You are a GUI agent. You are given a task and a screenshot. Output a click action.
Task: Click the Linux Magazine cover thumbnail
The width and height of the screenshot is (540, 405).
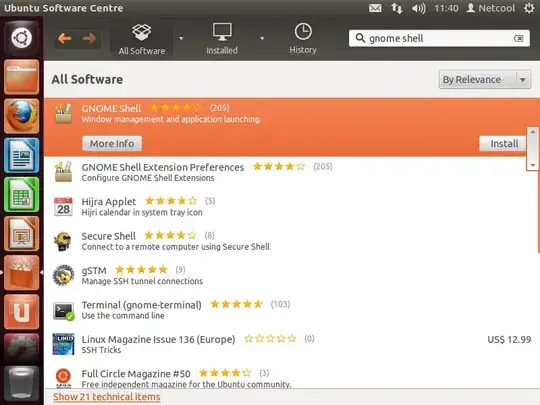[63, 344]
